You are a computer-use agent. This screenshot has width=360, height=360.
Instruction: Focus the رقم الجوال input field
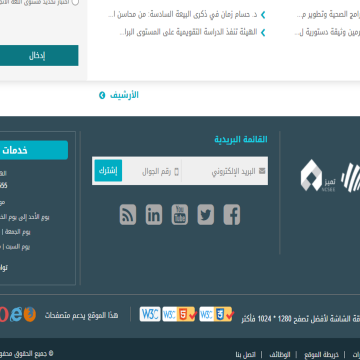coord(152,171)
